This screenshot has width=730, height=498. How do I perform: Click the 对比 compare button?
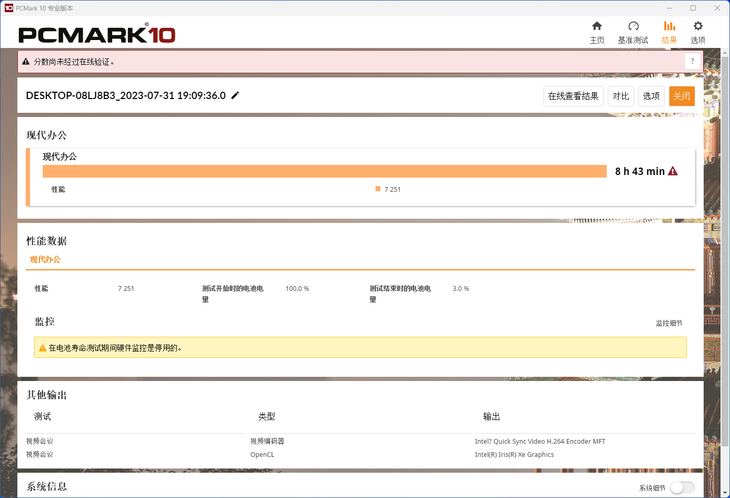(x=621, y=96)
